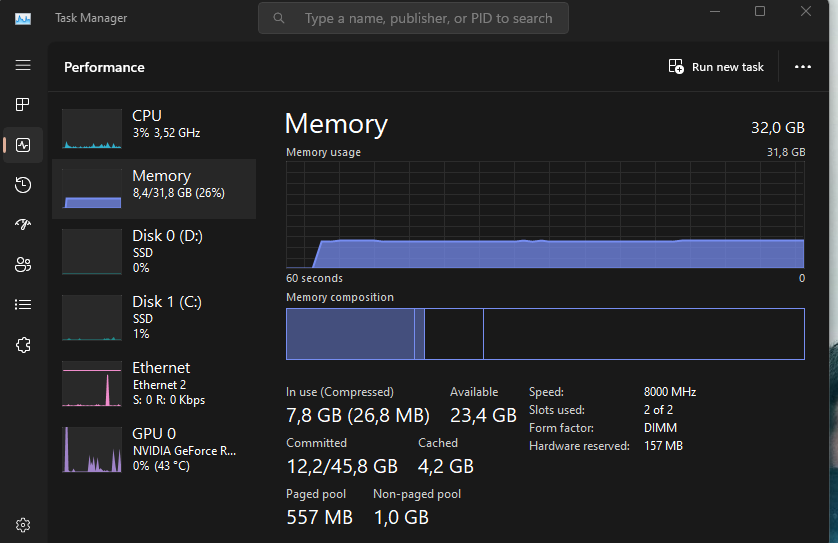Select the Memory performance entry

154,188
